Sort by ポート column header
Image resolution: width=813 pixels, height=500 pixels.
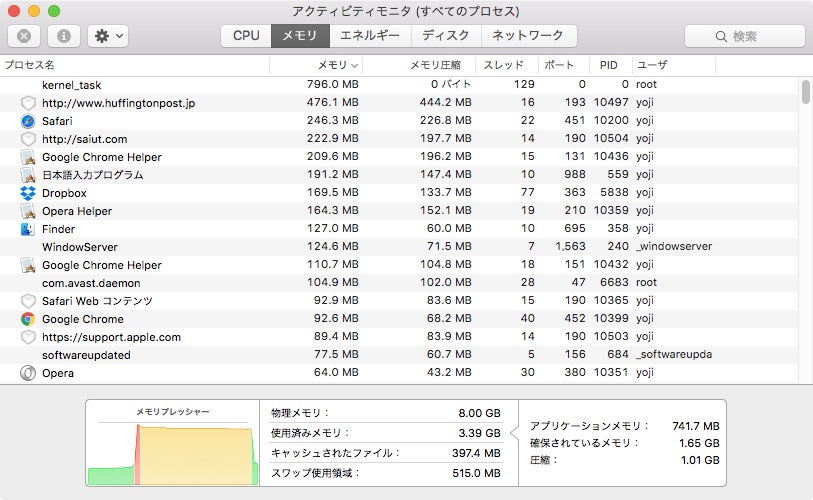pyautogui.click(x=564, y=65)
